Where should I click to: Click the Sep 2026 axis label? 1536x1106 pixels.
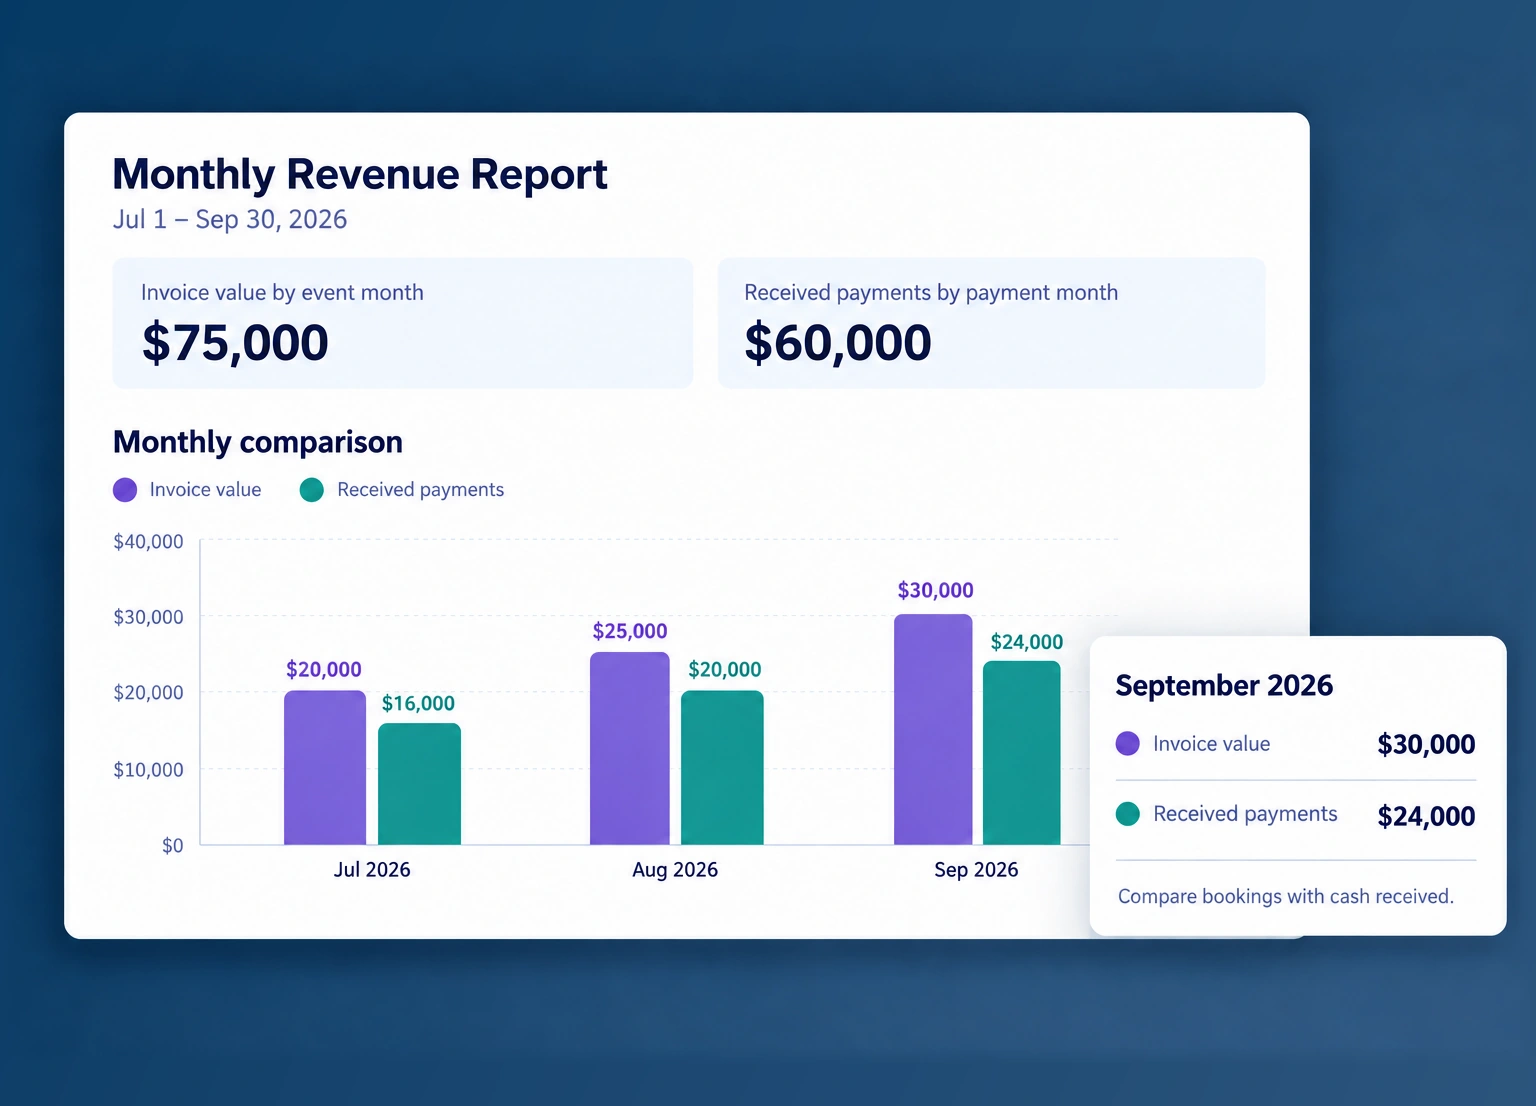(976, 870)
